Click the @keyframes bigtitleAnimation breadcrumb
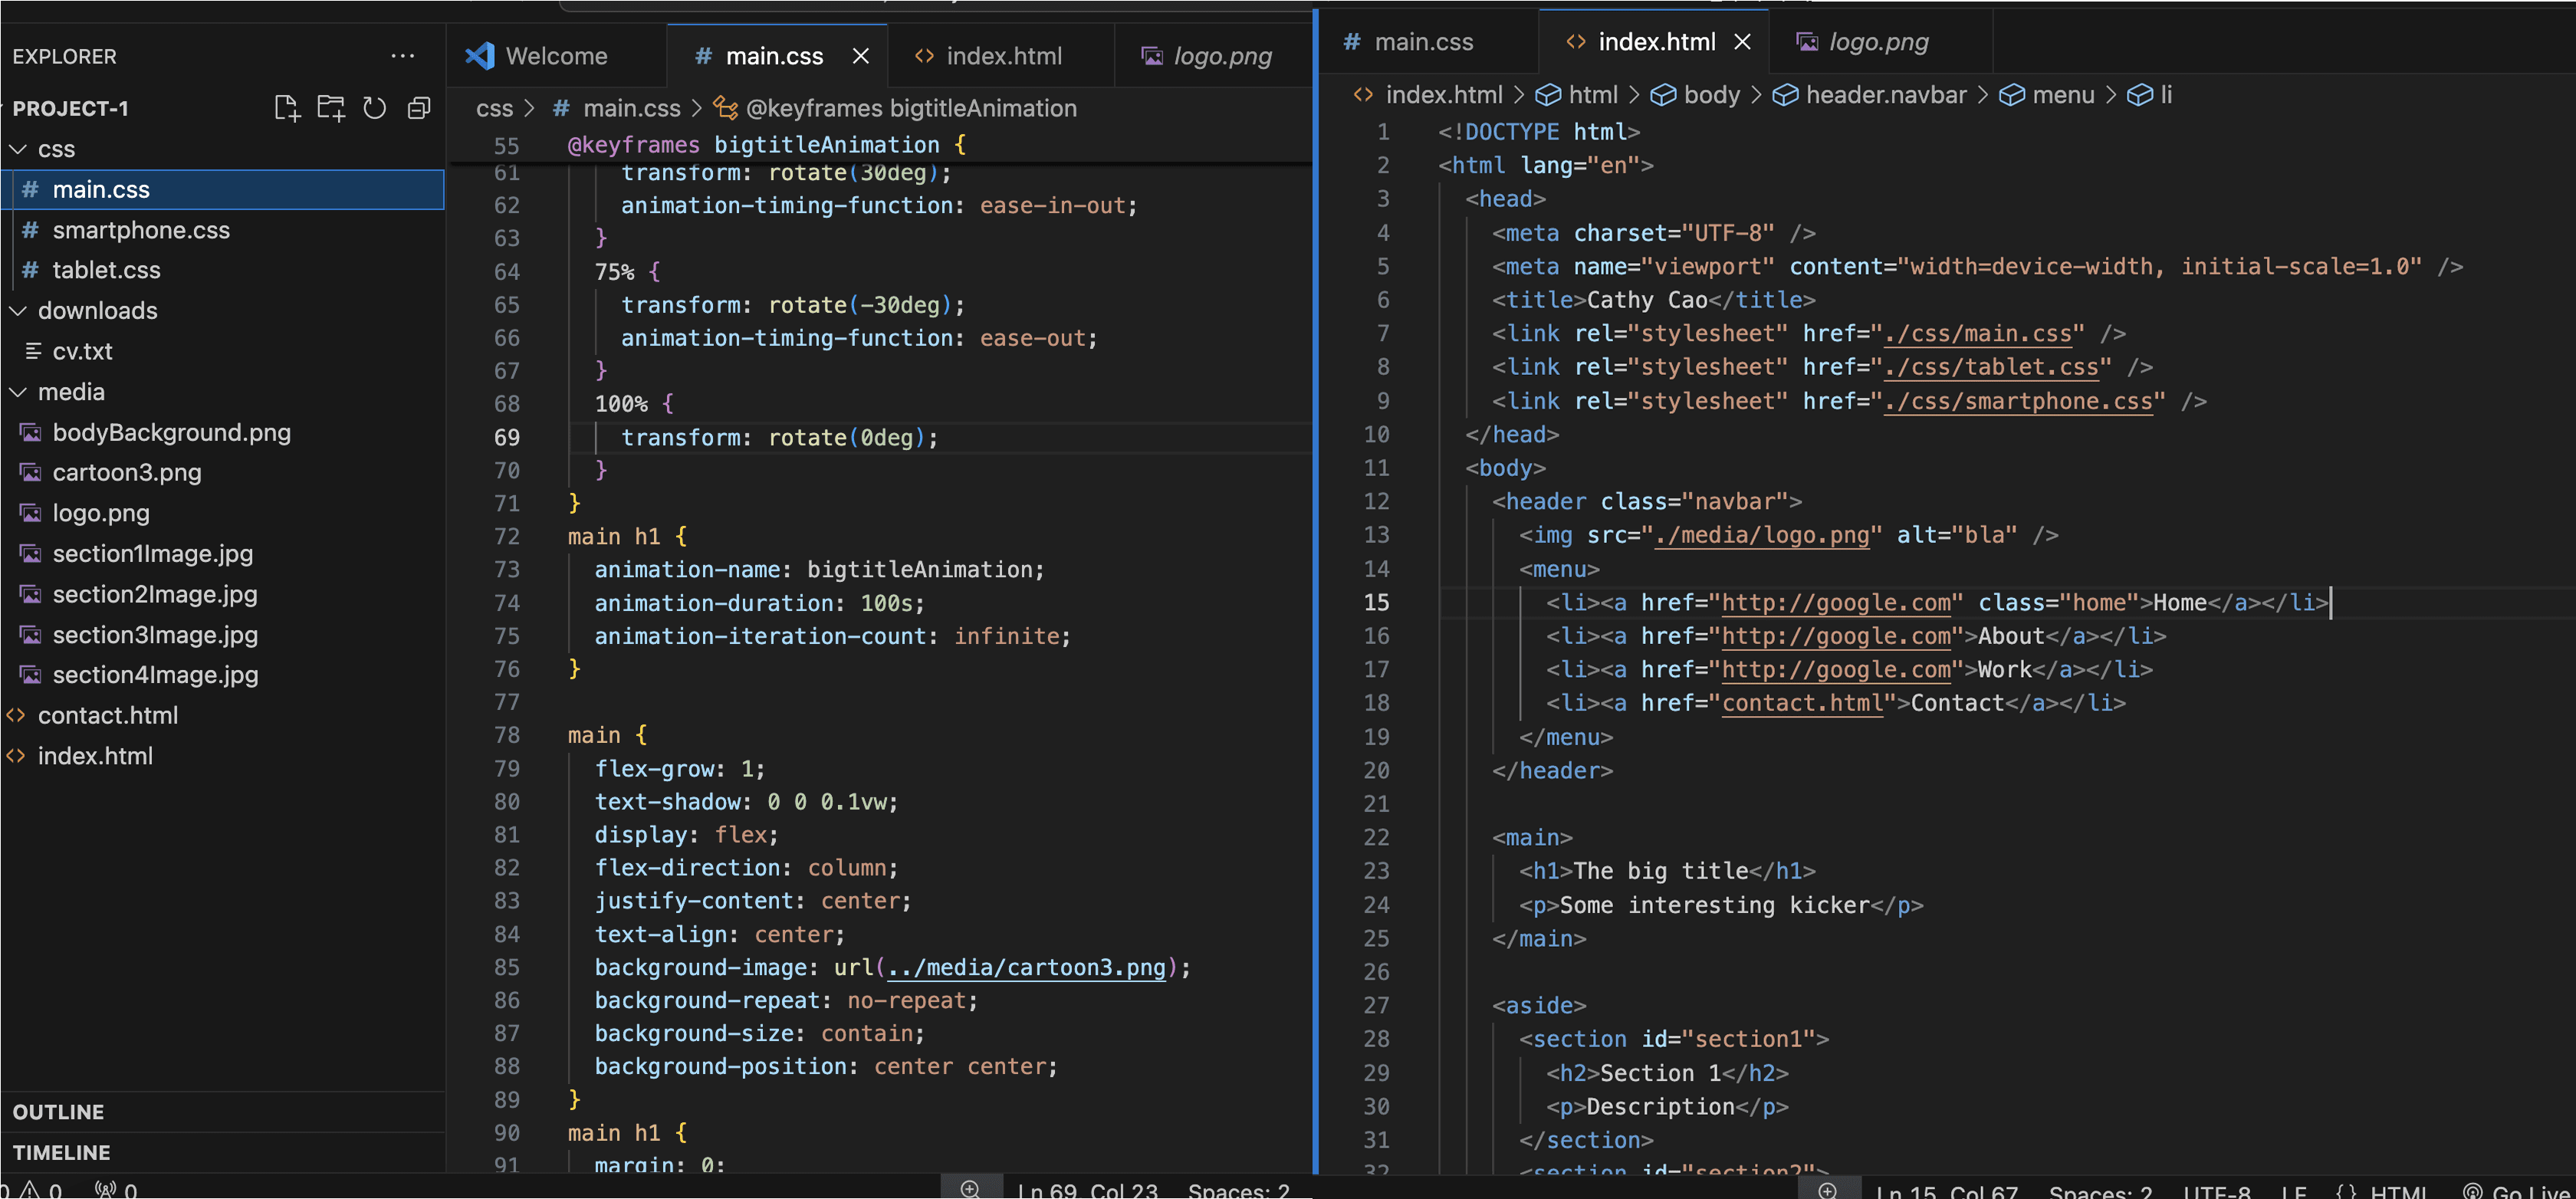 tap(895, 108)
